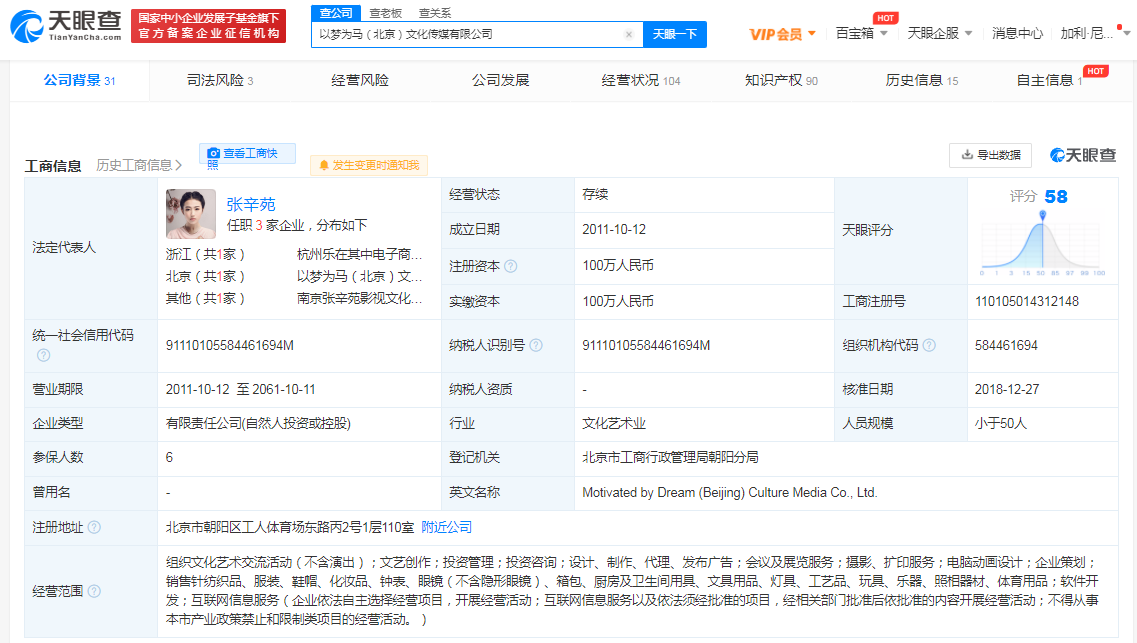Click the 人员规模 value 小于50人

click(x=1001, y=423)
